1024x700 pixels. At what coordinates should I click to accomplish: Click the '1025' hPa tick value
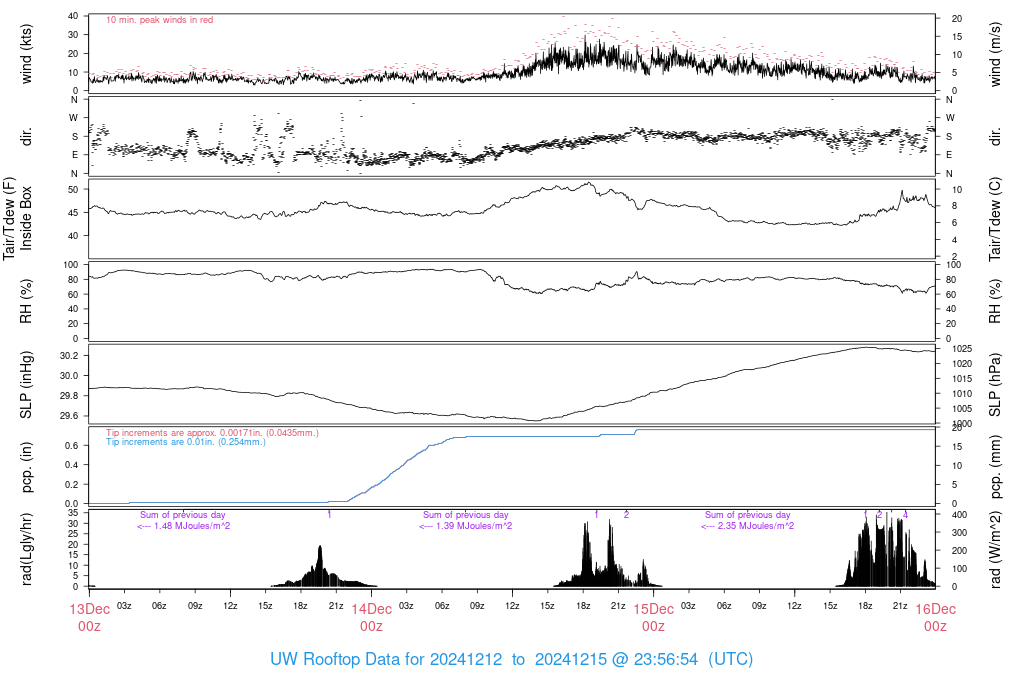point(962,349)
